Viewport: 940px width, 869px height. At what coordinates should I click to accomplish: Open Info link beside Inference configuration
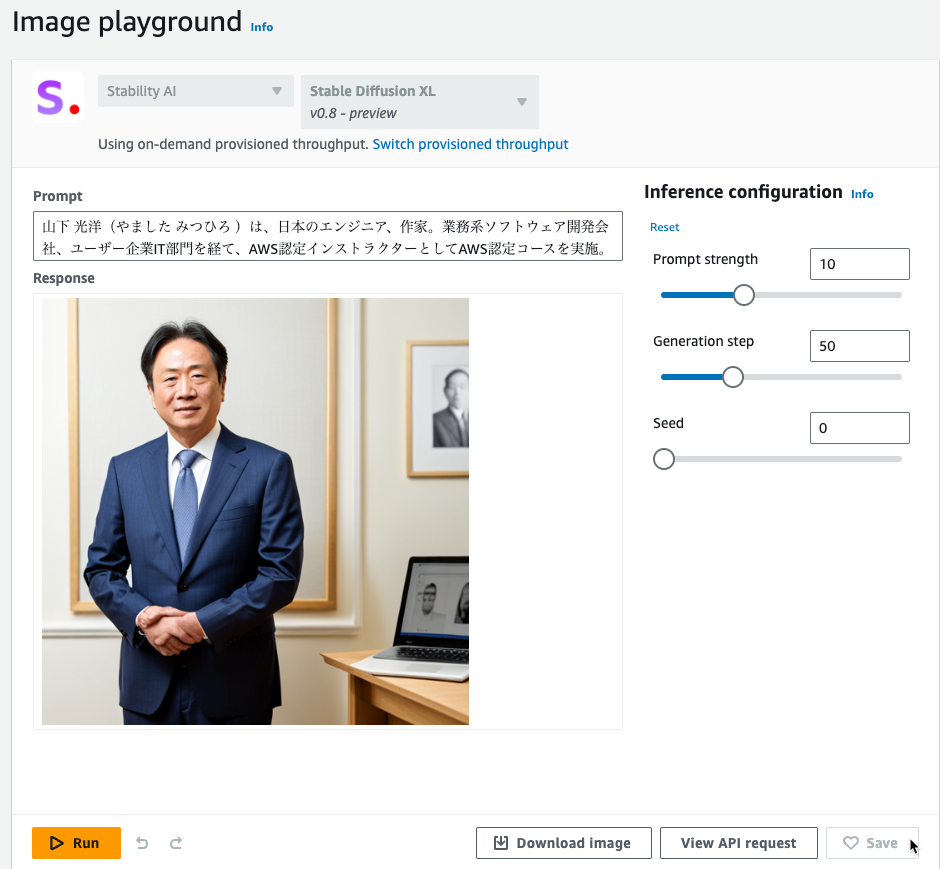[862, 194]
